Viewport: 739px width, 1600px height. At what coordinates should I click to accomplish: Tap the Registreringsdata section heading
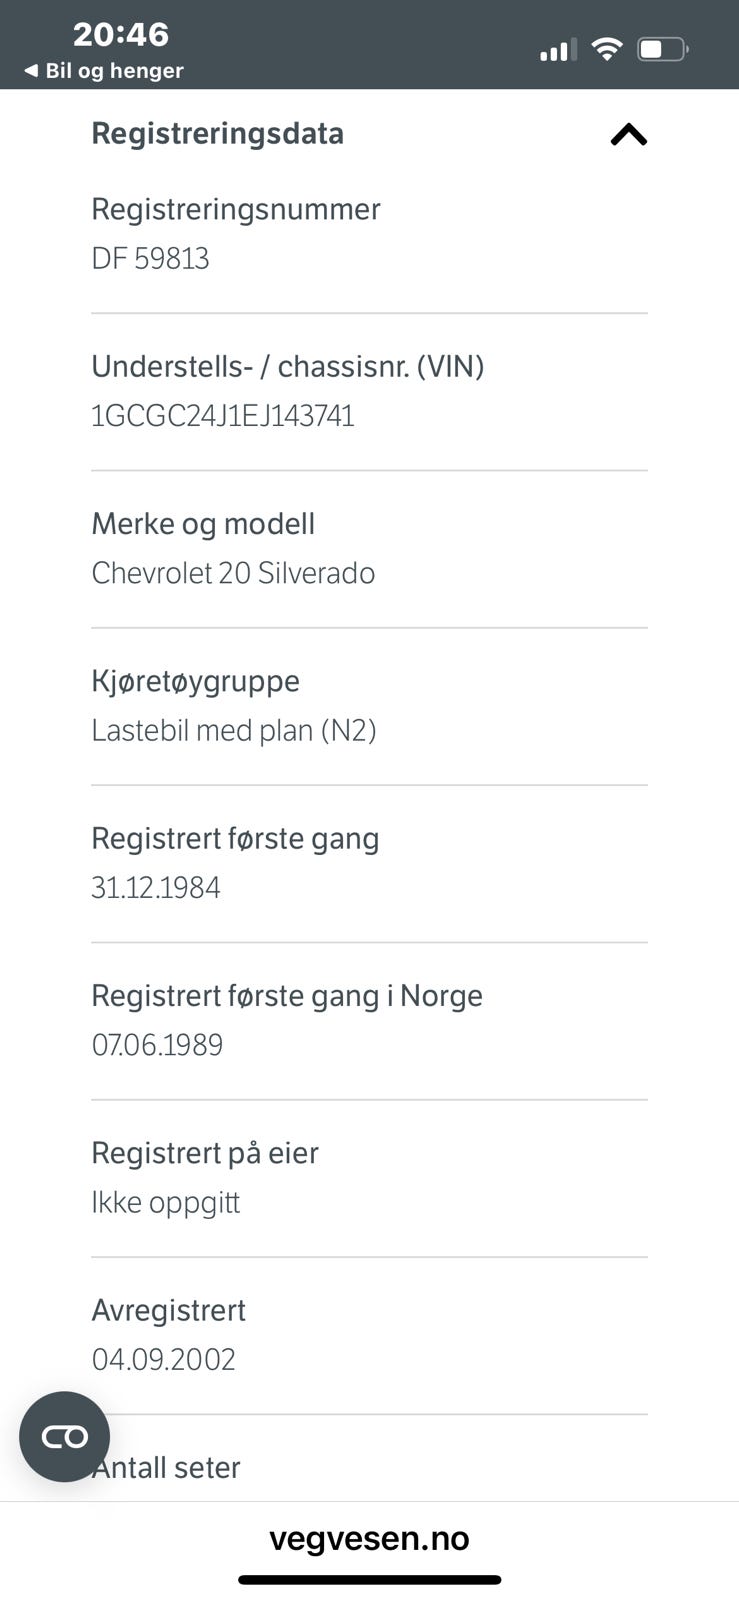point(217,134)
